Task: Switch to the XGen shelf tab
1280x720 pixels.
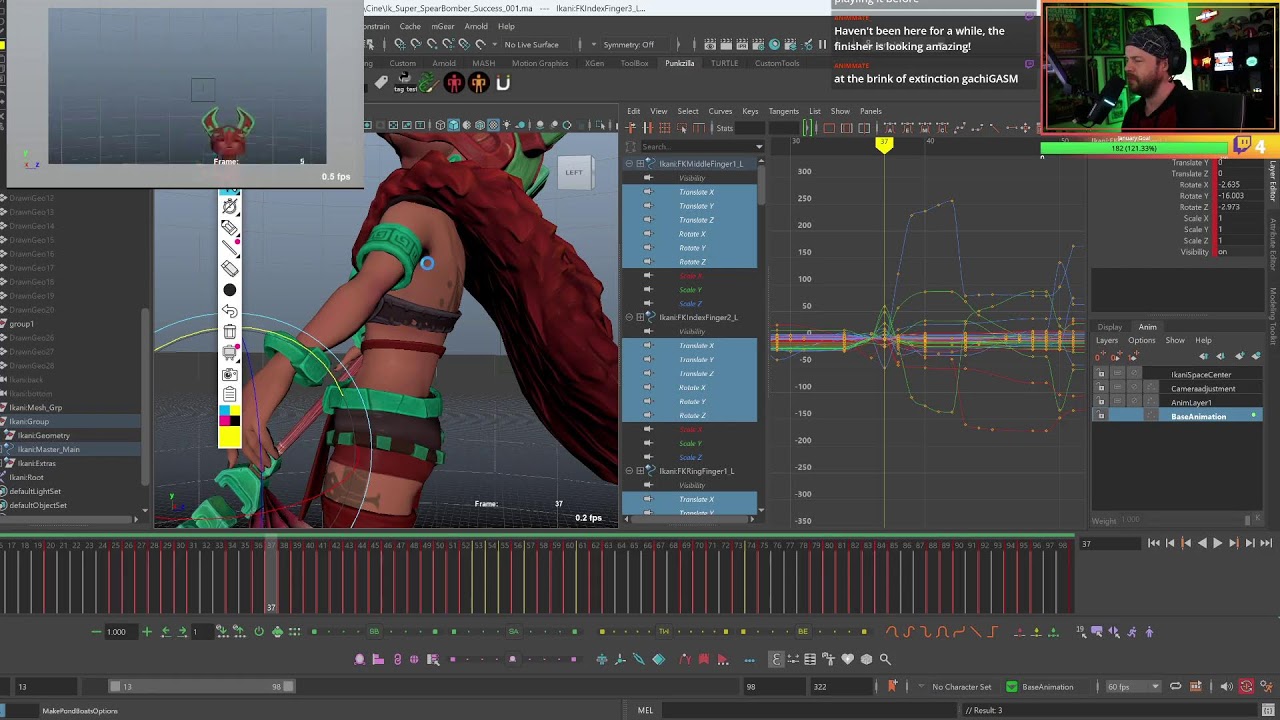Action: (595, 63)
